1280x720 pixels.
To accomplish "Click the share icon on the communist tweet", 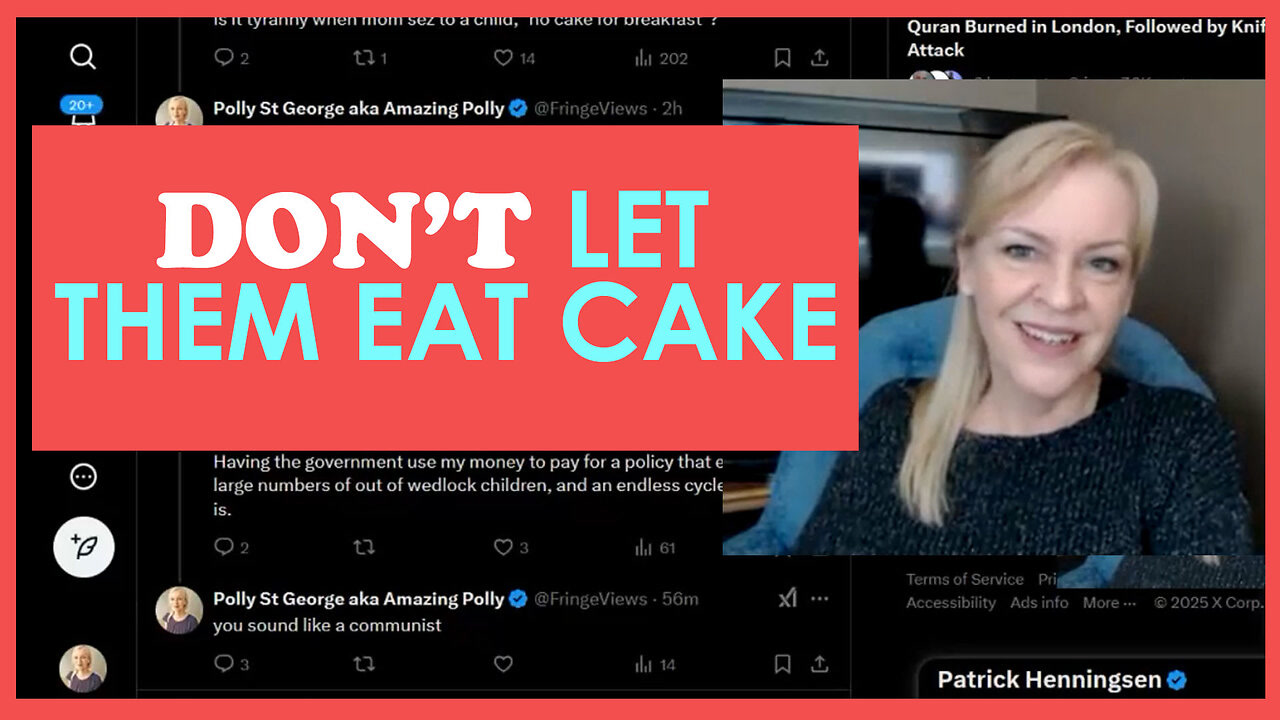I will click(820, 664).
